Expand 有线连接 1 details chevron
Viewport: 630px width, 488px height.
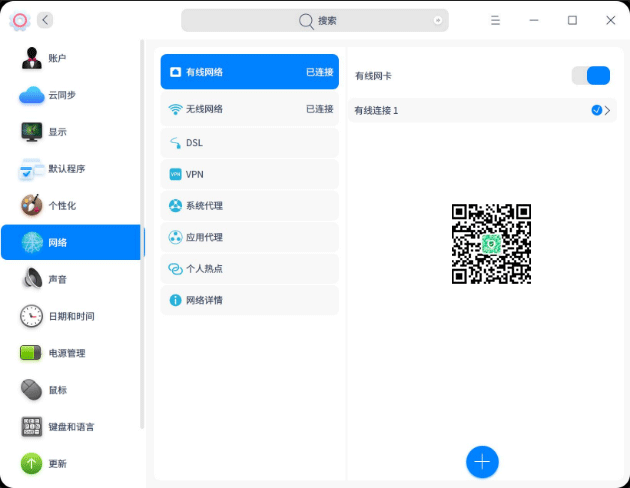click(607, 110)
